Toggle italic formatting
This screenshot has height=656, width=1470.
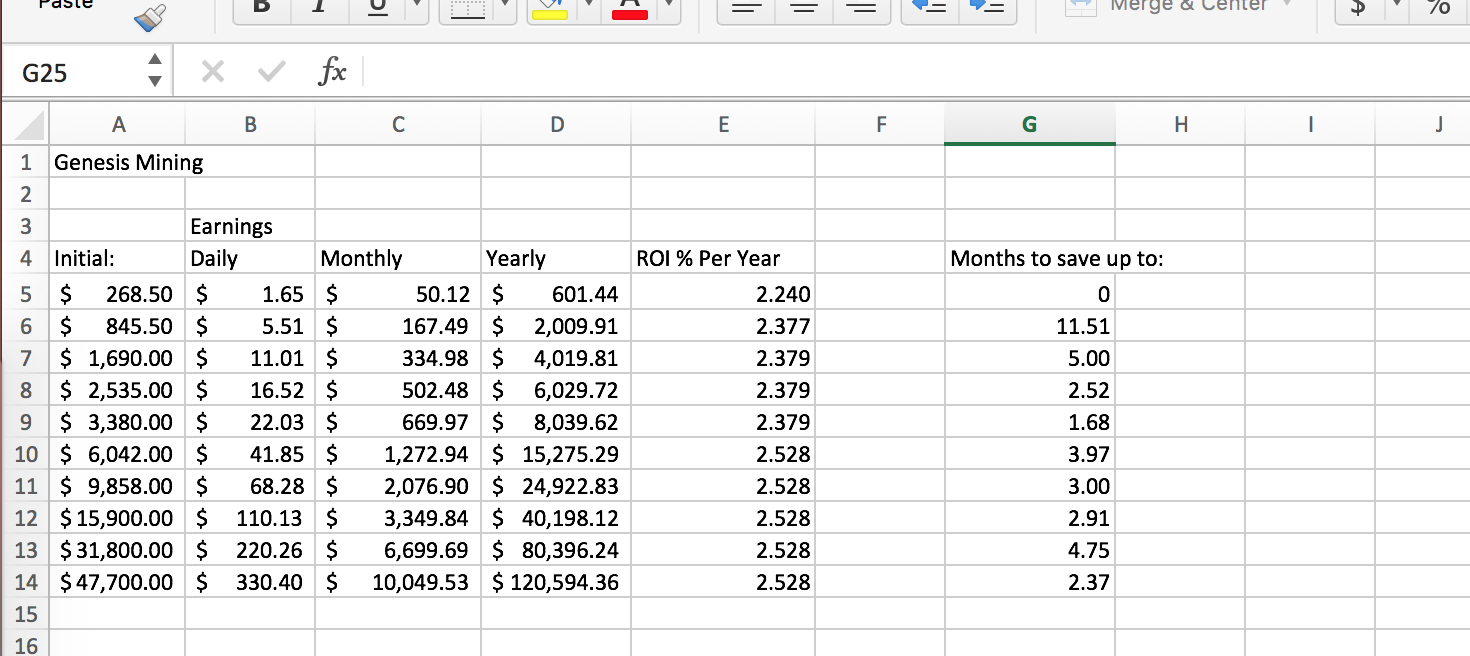318,7
